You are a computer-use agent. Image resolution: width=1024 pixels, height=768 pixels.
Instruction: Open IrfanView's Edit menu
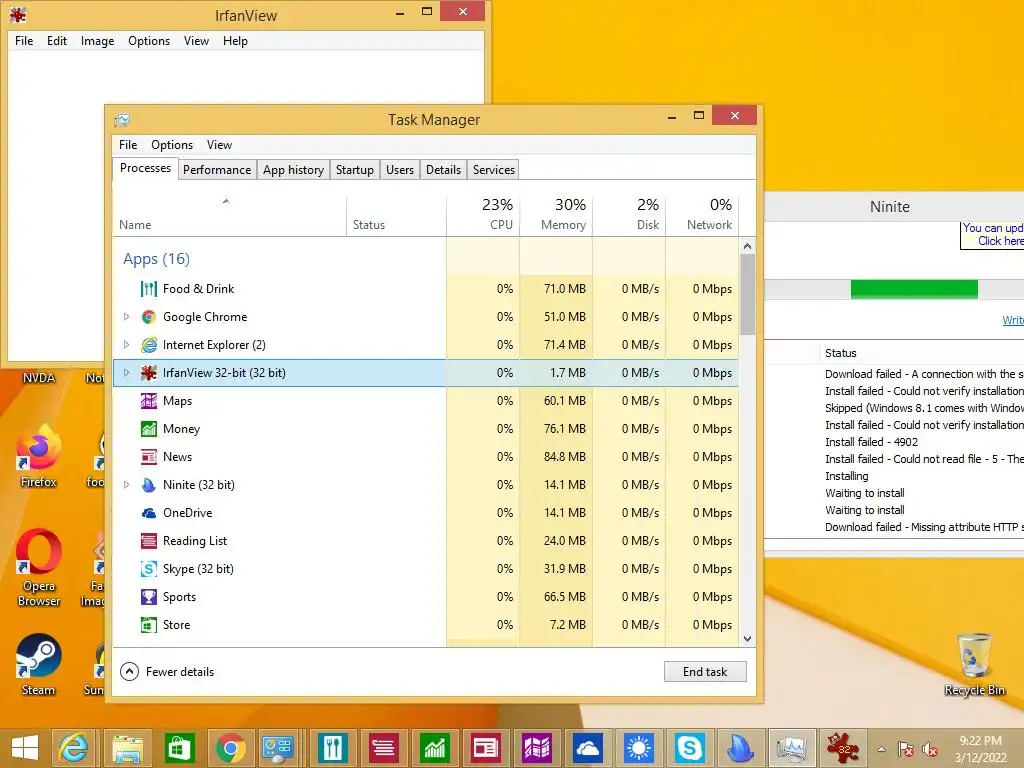(x=57, y=41)
